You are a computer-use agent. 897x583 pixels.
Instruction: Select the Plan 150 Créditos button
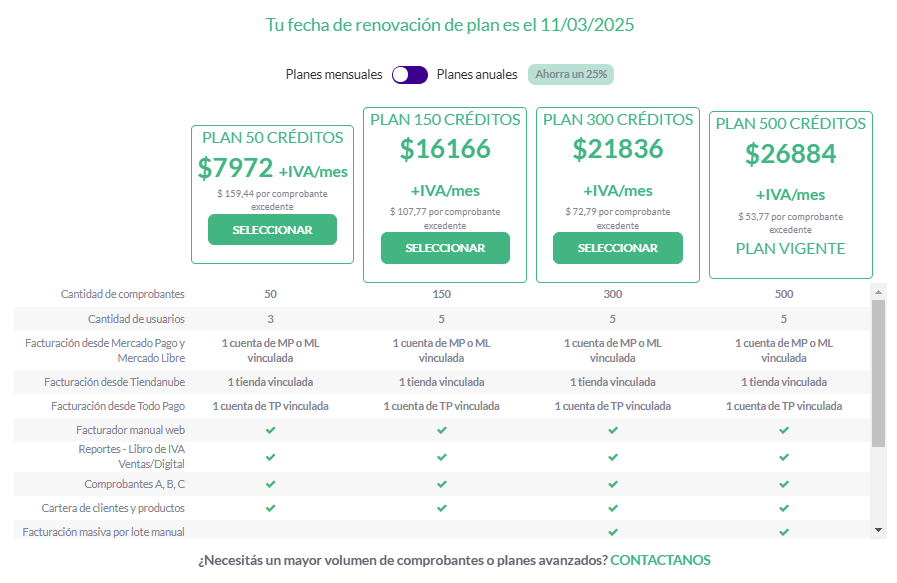[445, 248]
